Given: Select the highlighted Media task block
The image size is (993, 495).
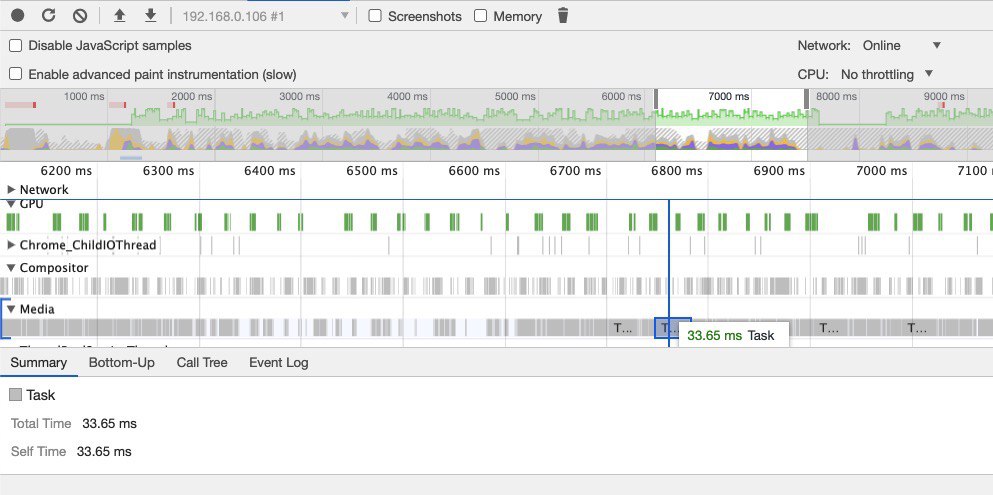Looking at the screenshot, I should [673, 328].
